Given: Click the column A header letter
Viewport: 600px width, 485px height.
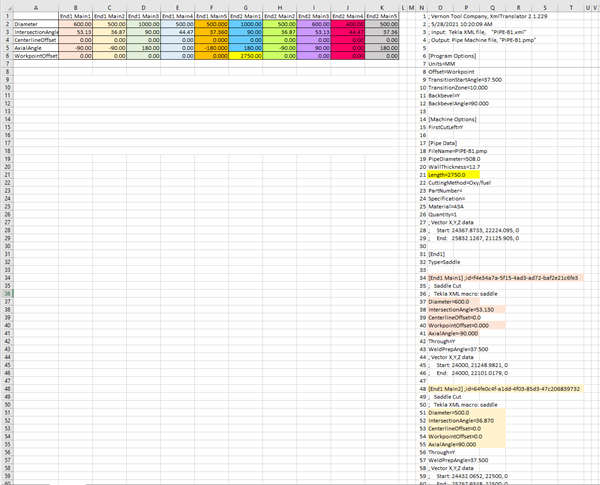Looking at the screenshot, I should 36,8.
